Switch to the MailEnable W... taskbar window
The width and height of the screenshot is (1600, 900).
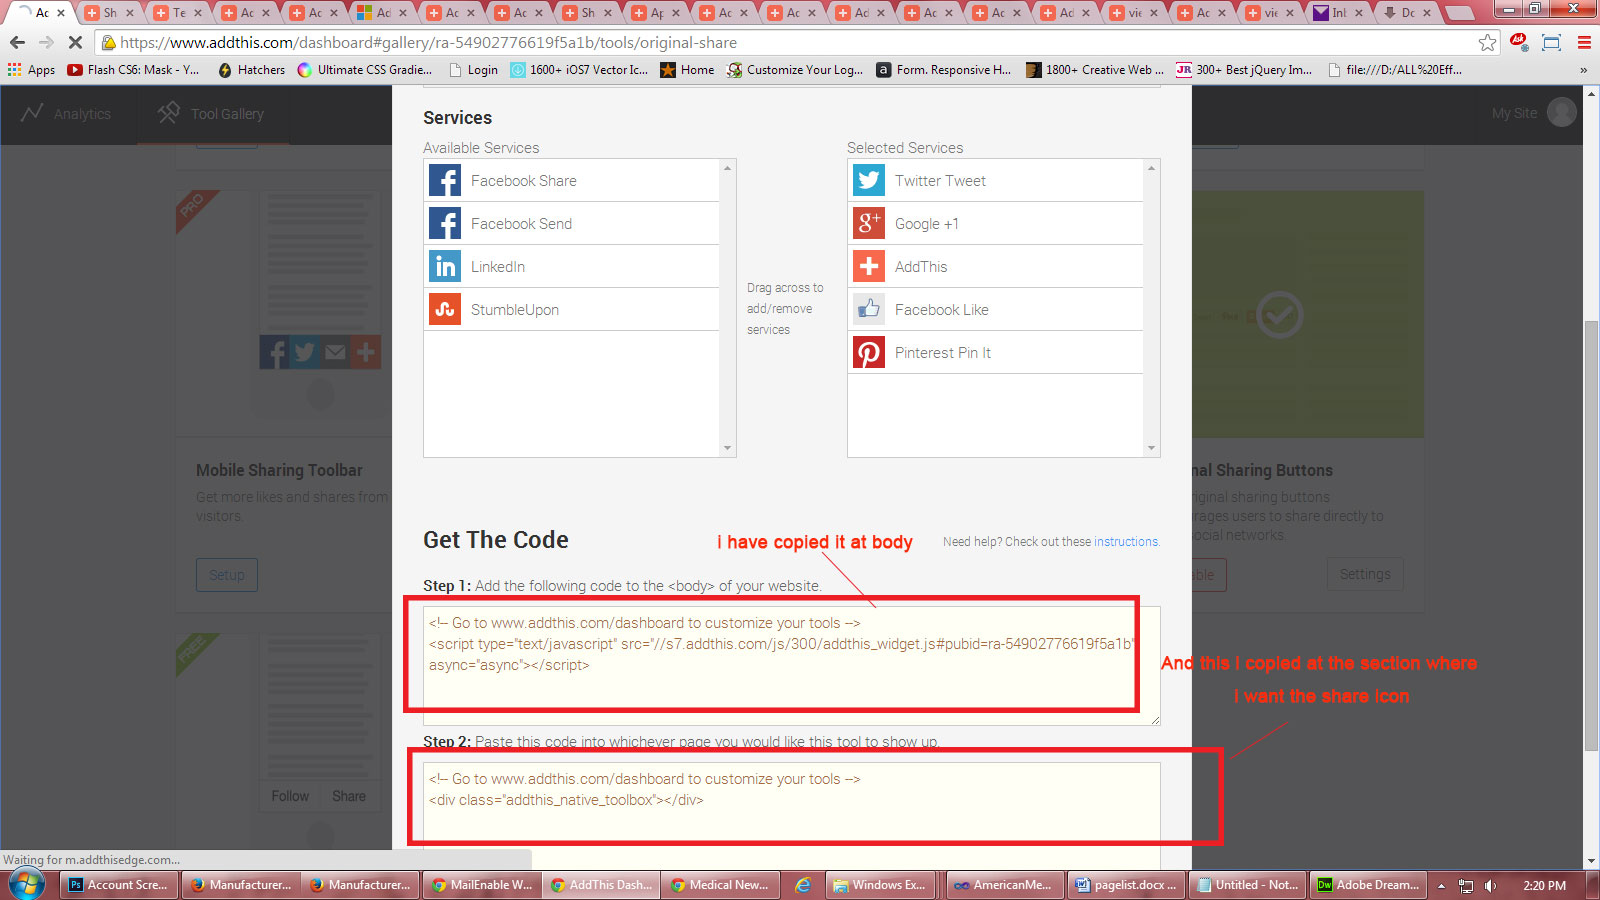(x=482, y=885)
